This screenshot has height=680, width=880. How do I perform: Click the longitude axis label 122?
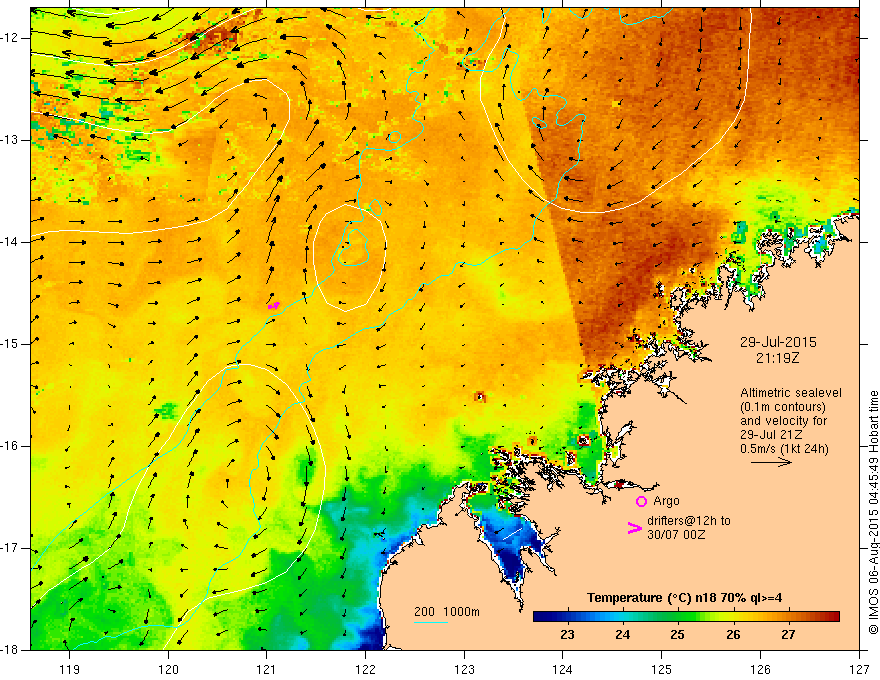point(365,669)
